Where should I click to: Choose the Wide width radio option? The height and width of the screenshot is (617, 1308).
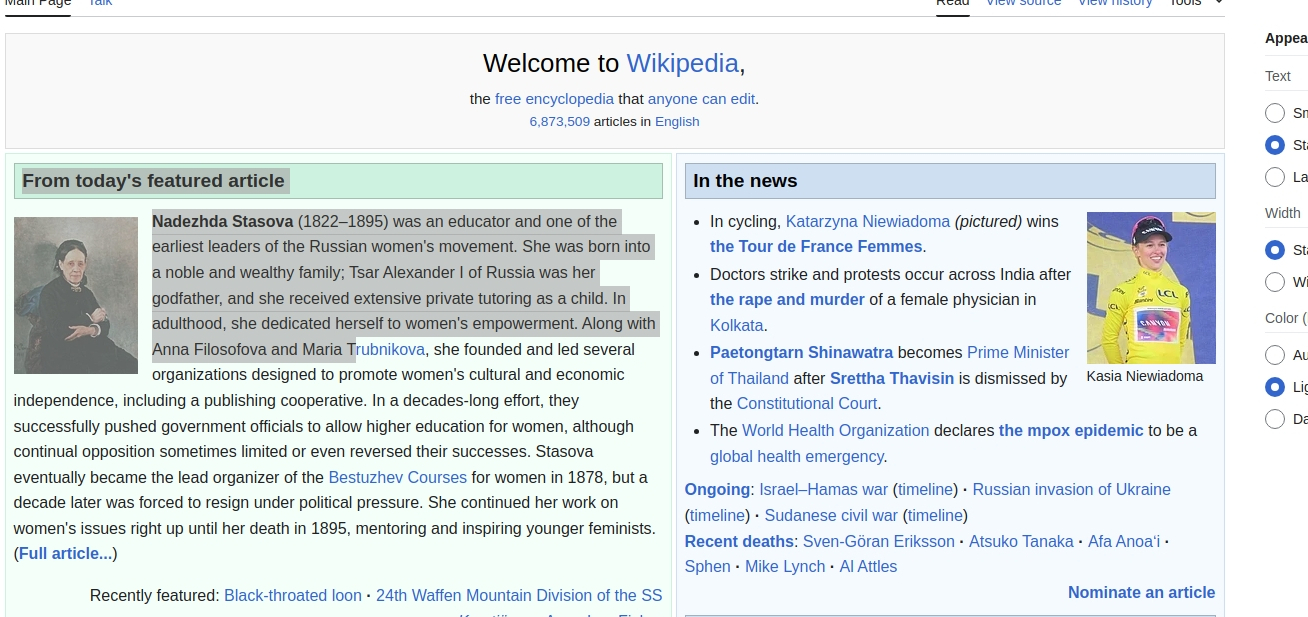click(x=1275, y=282)
